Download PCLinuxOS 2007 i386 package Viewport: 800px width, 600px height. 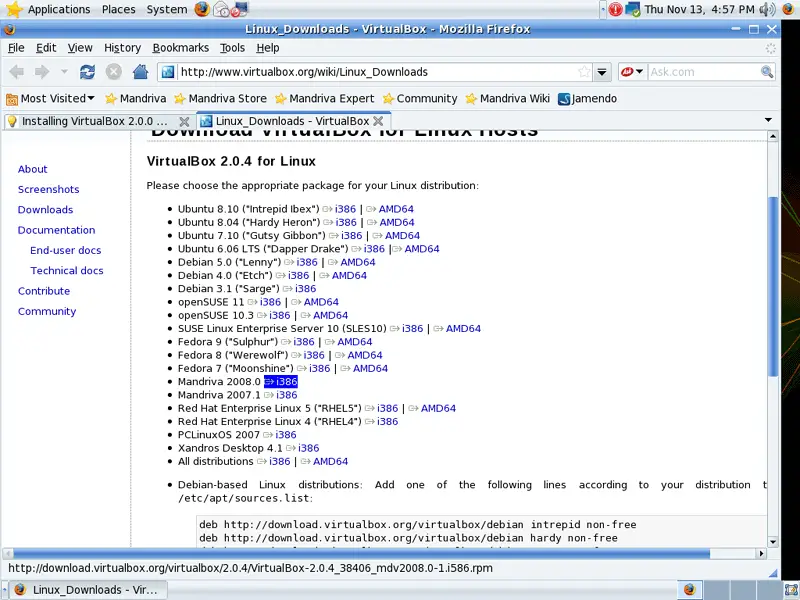coord(285,435)
